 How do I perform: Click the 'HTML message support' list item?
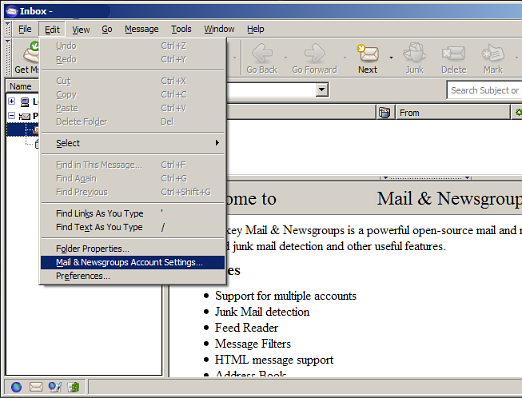[274, 360]
